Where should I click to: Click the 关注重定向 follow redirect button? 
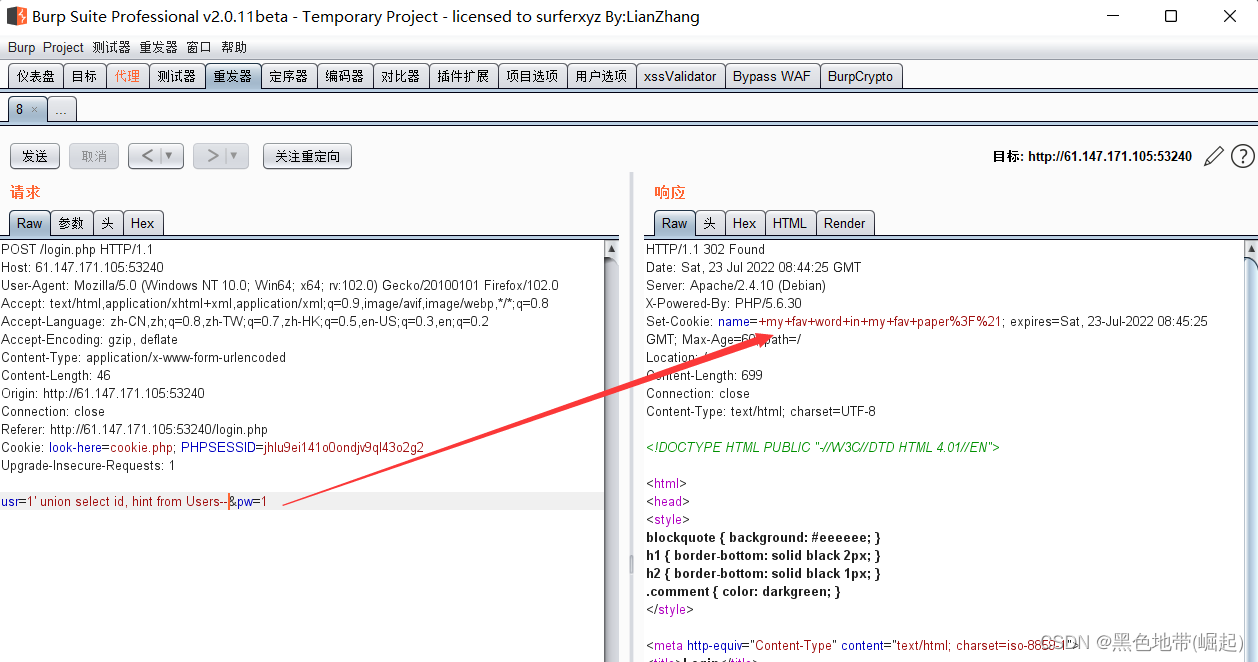(x=308, y=156)
